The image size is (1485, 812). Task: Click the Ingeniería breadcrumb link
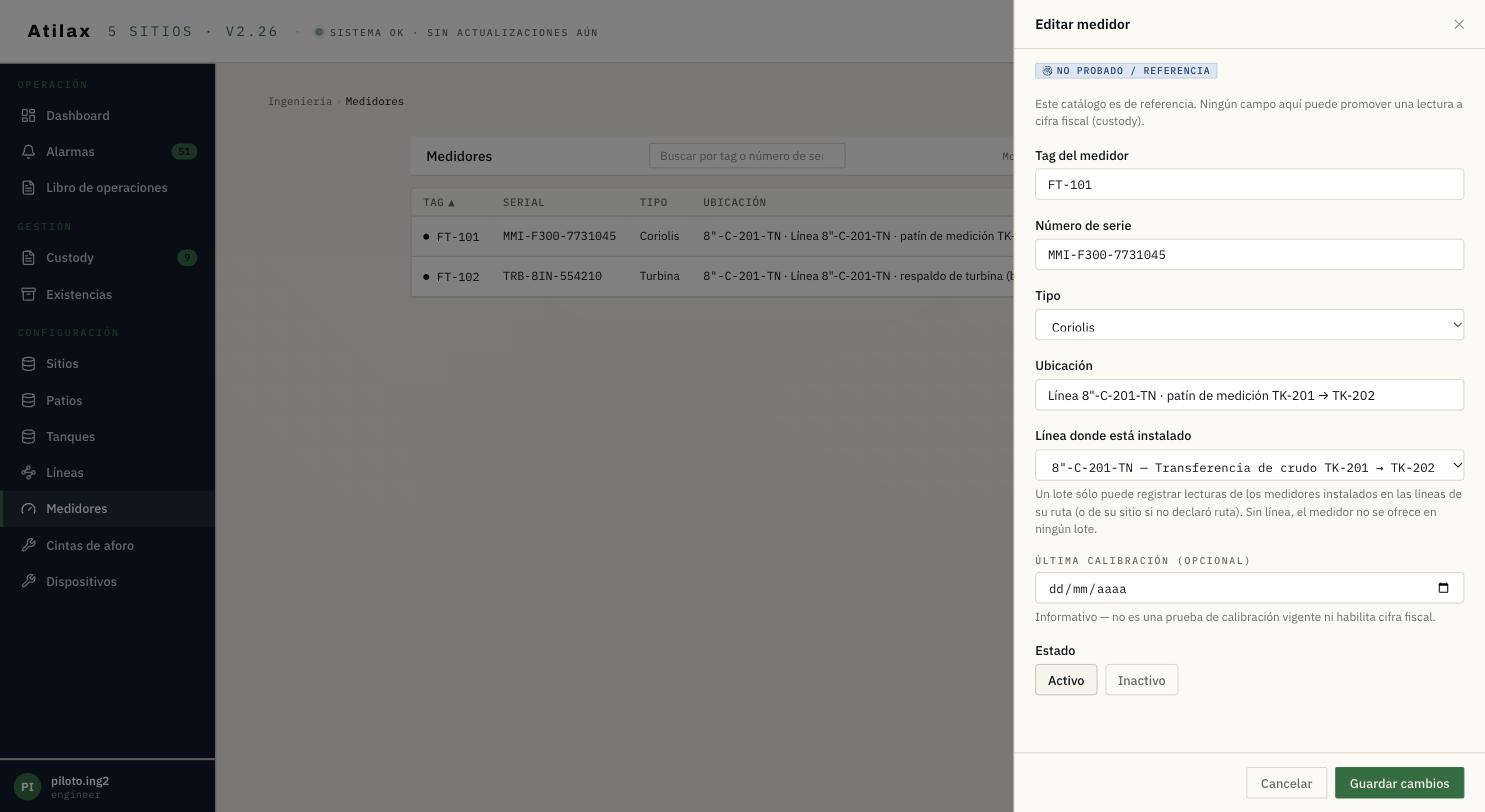pyautogui.click(x=300, y=101)
